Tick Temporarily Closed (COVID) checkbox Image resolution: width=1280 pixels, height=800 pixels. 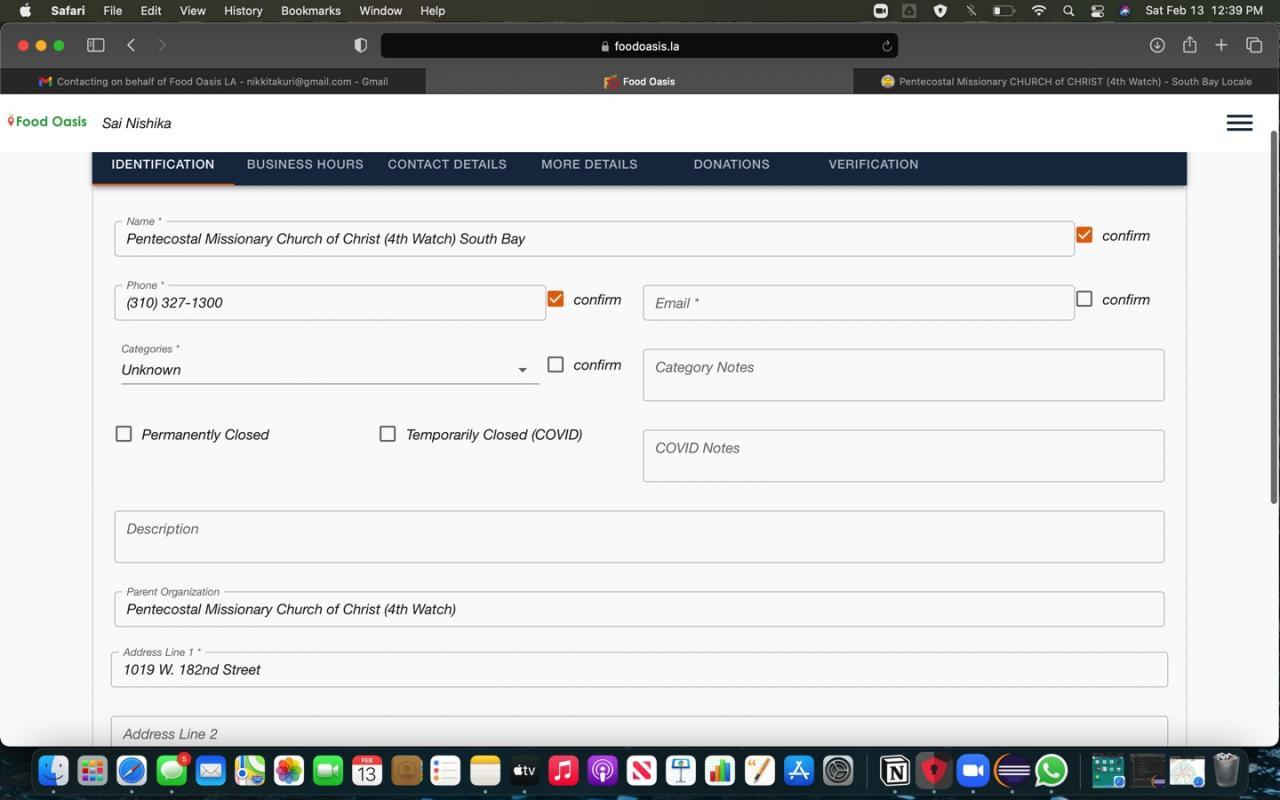click(x=388, y=434)
